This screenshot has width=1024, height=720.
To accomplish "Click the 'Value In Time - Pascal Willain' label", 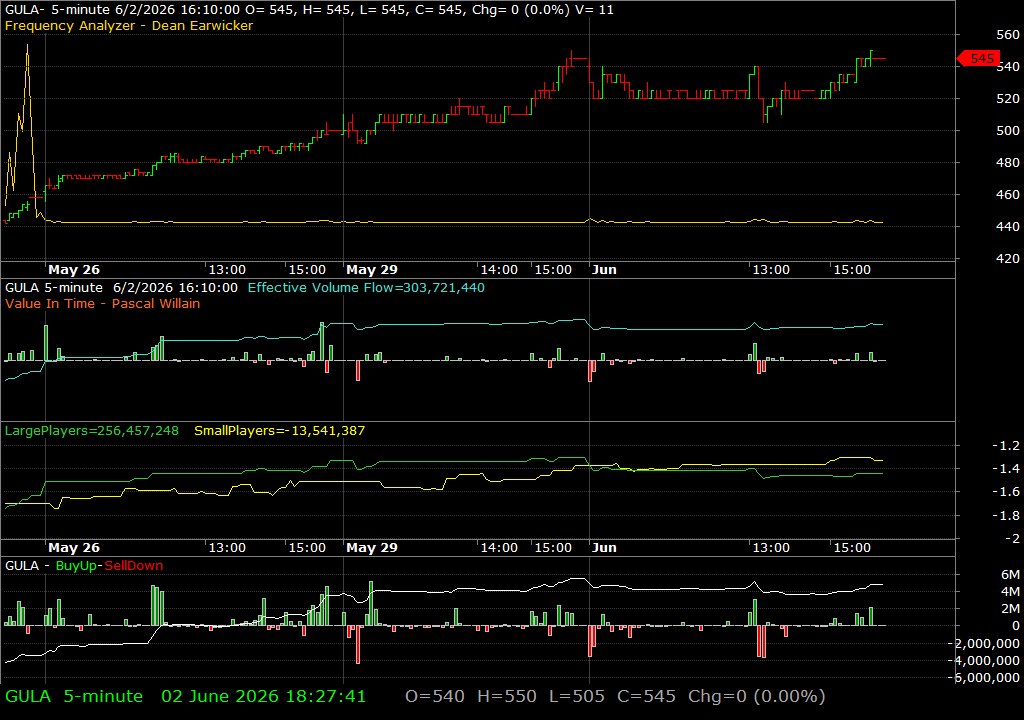I will tap(103, 303).
